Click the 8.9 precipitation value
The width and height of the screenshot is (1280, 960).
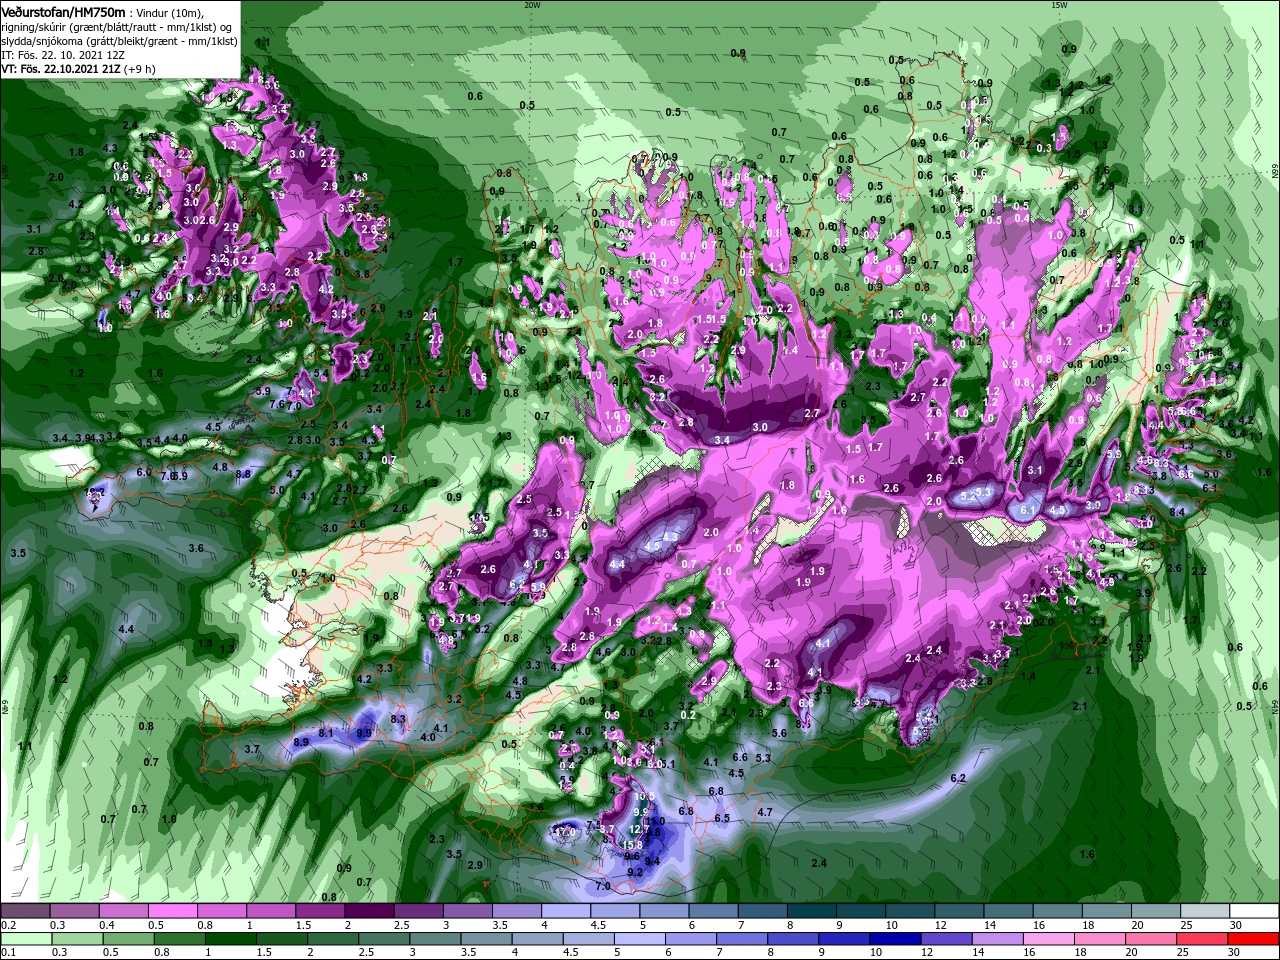[301, 742]
